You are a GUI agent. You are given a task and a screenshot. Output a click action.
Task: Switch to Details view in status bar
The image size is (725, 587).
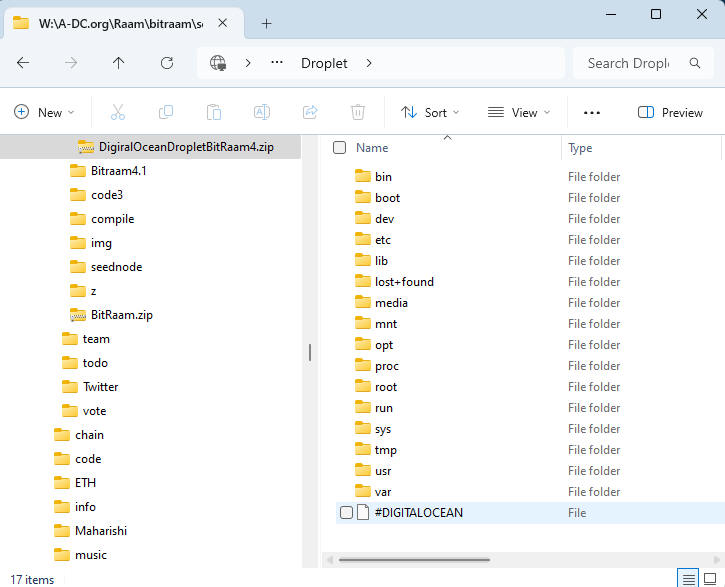coord(688,578)
